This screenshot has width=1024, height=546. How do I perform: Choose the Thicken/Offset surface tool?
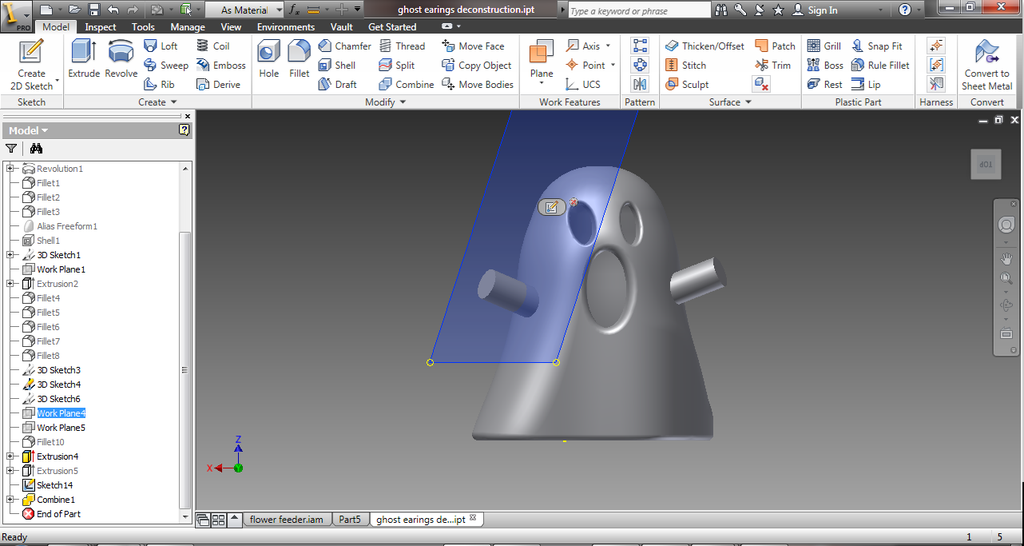pos(704,46)
